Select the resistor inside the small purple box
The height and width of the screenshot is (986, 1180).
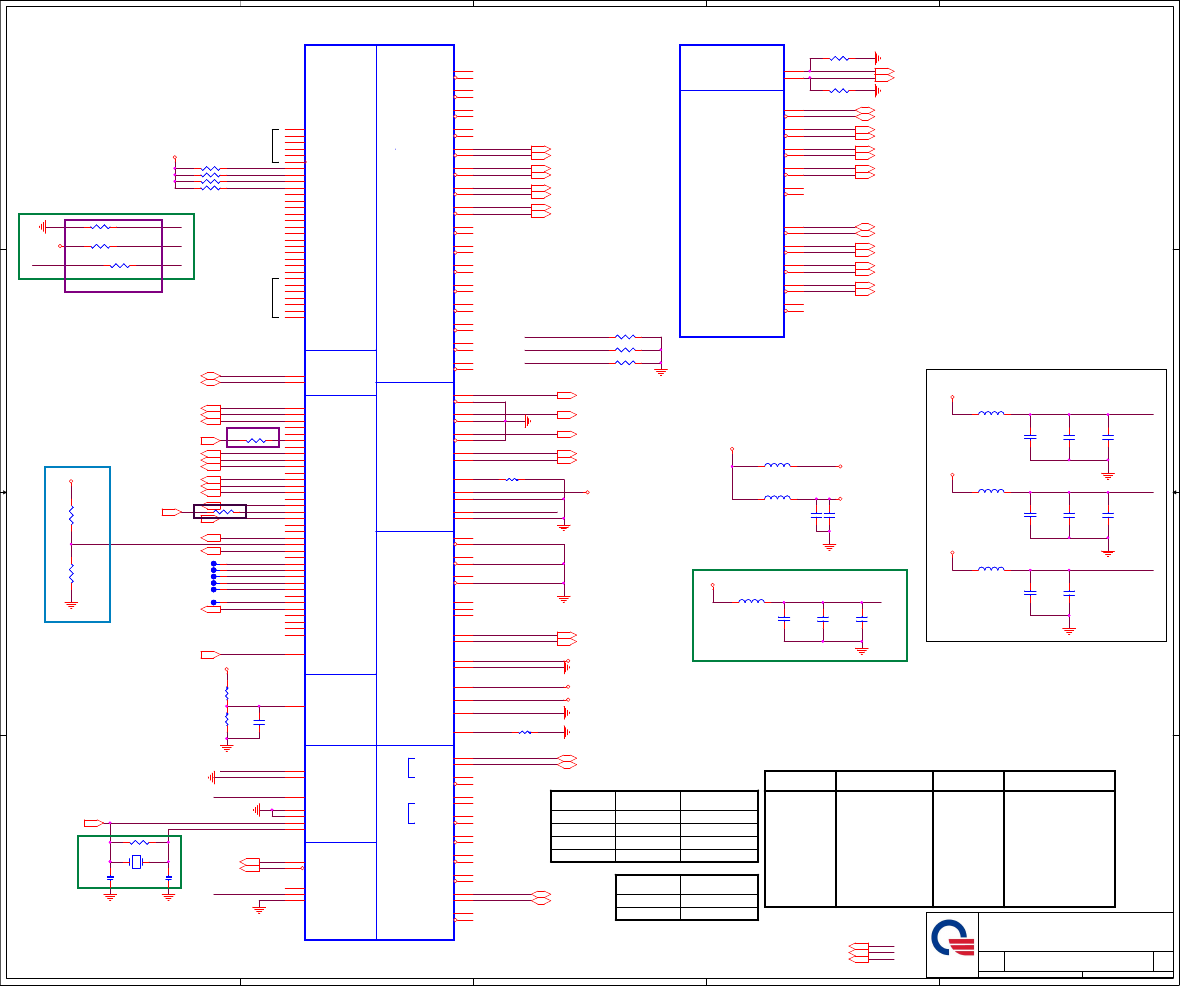[256, 440]
